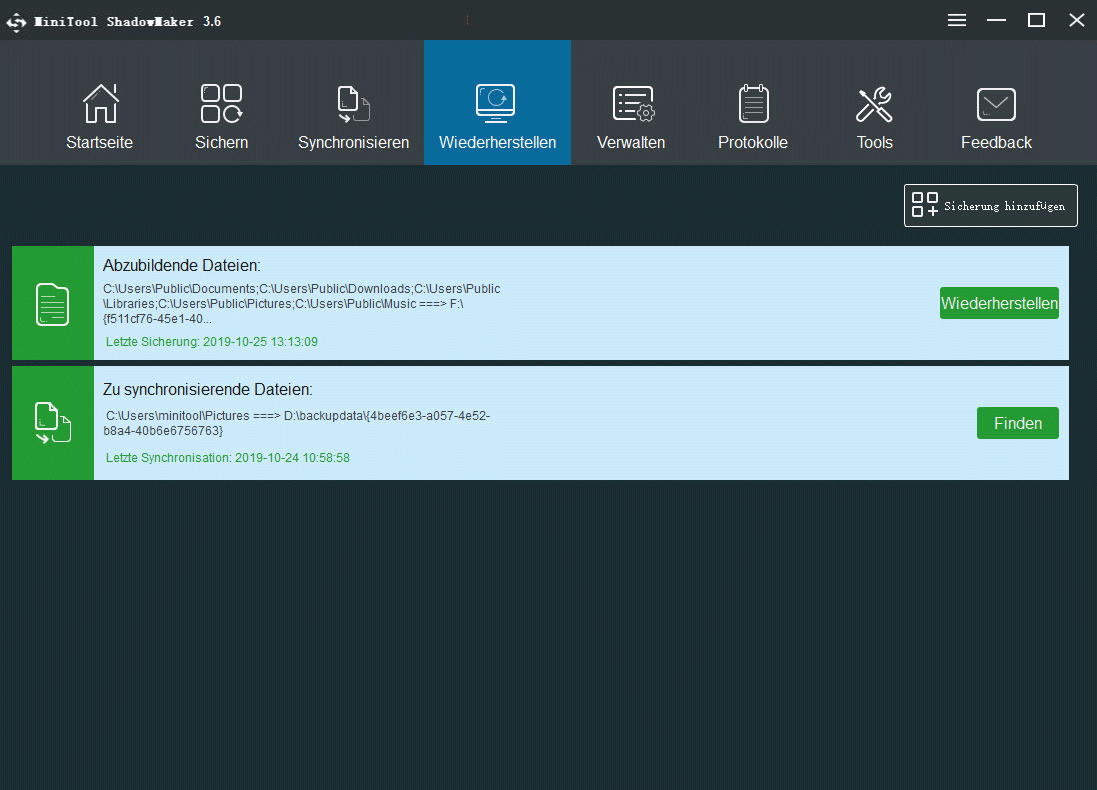
Task: Click the green sync files icon
Action: coord(53,423)
